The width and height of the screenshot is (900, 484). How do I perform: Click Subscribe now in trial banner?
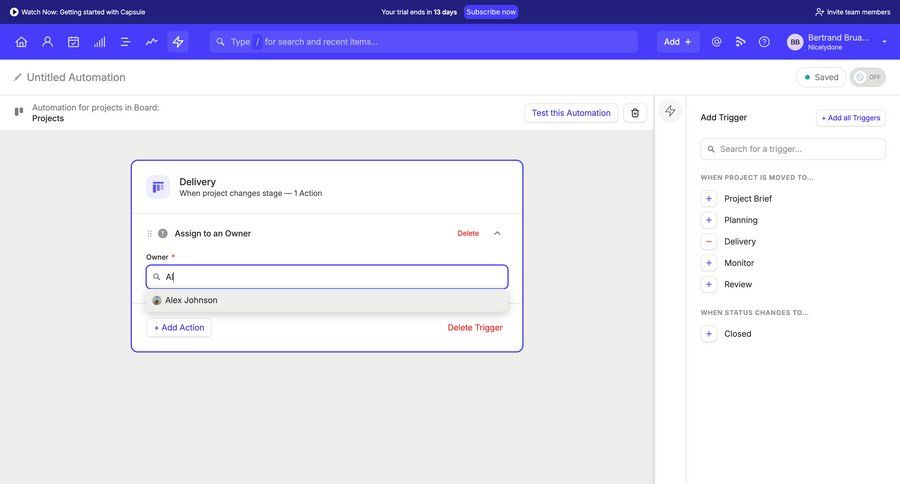[x=491, y=12]
